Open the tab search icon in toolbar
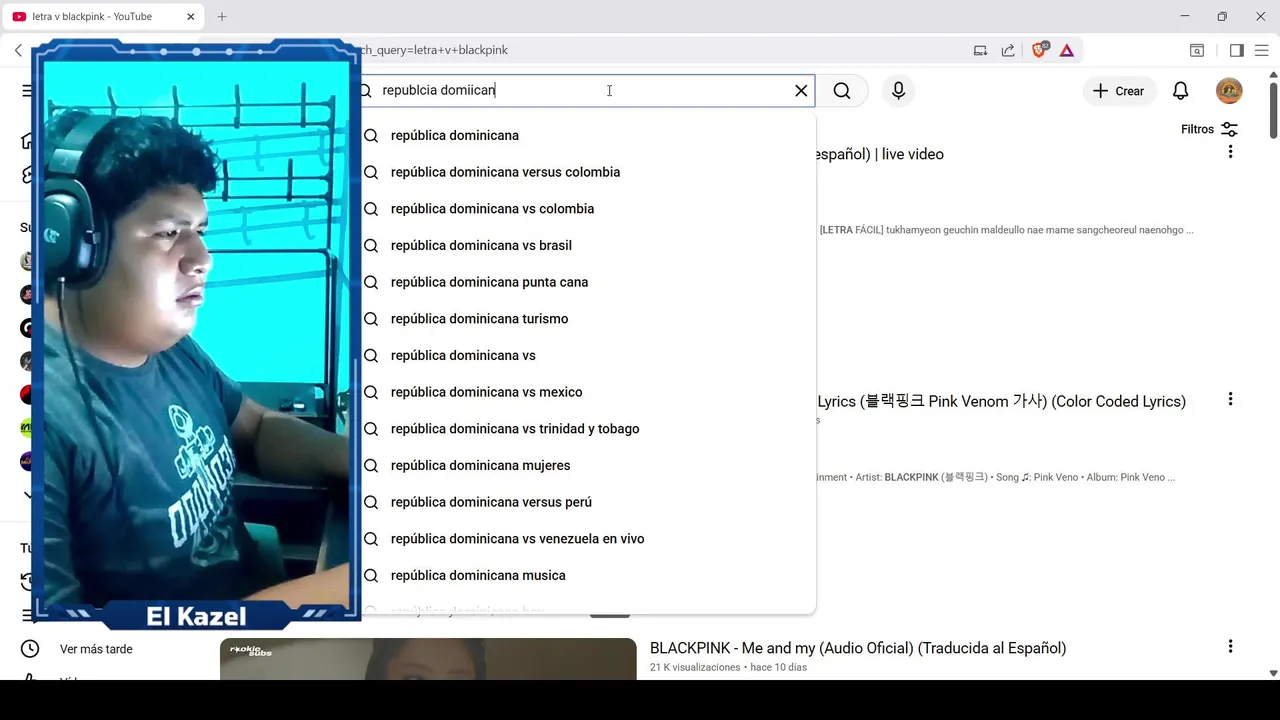 click(1197, 50)
